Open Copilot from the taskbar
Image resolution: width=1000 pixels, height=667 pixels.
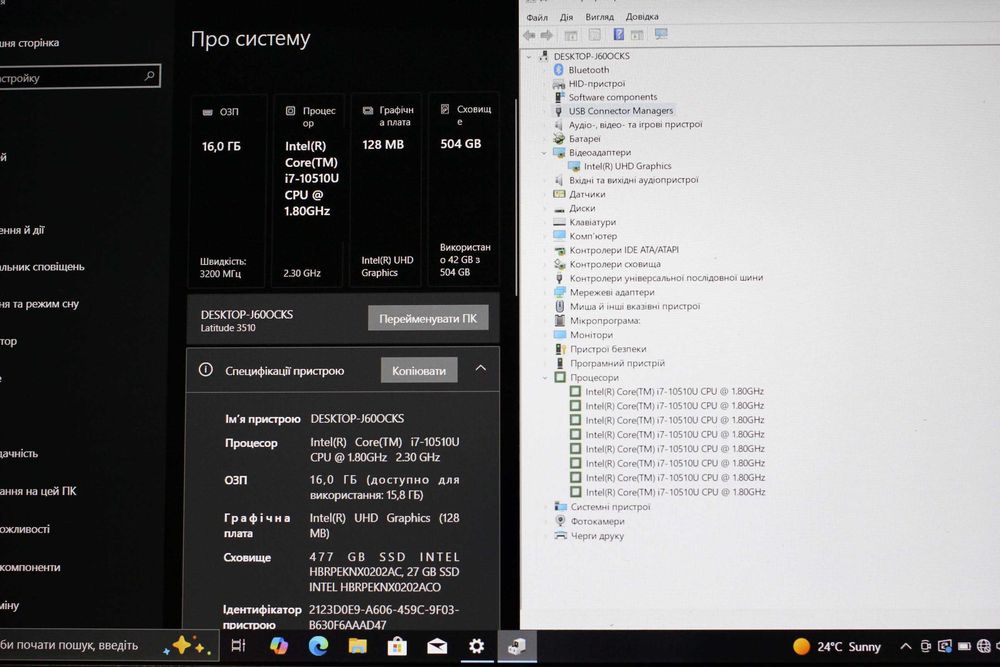[279, 645]
